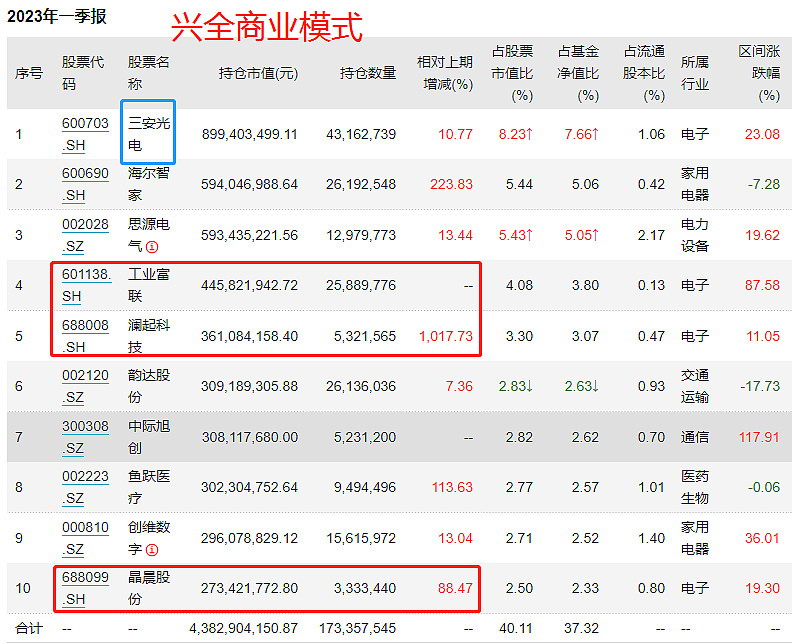Click the 股票代码 column header
The height and width of the screenshot is (644, 792).
click(x=83, y=74)
